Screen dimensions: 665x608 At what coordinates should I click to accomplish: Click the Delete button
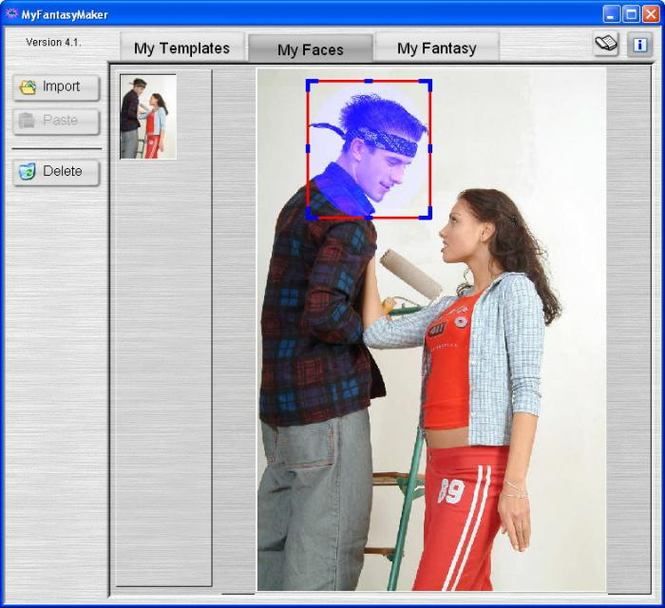click(x=56, y=172)
